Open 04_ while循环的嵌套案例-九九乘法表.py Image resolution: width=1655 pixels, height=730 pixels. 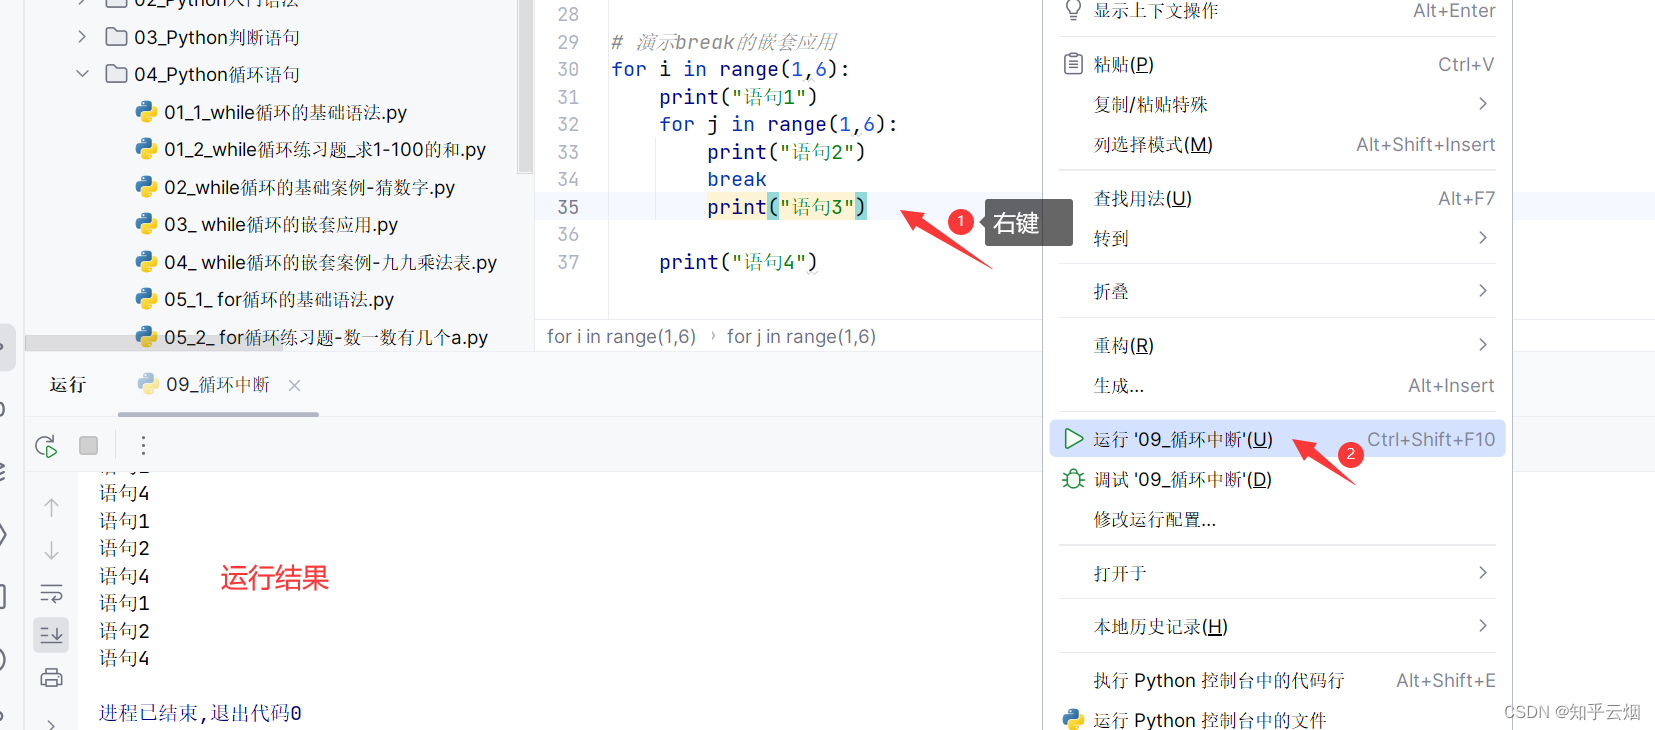coord(330,262)
